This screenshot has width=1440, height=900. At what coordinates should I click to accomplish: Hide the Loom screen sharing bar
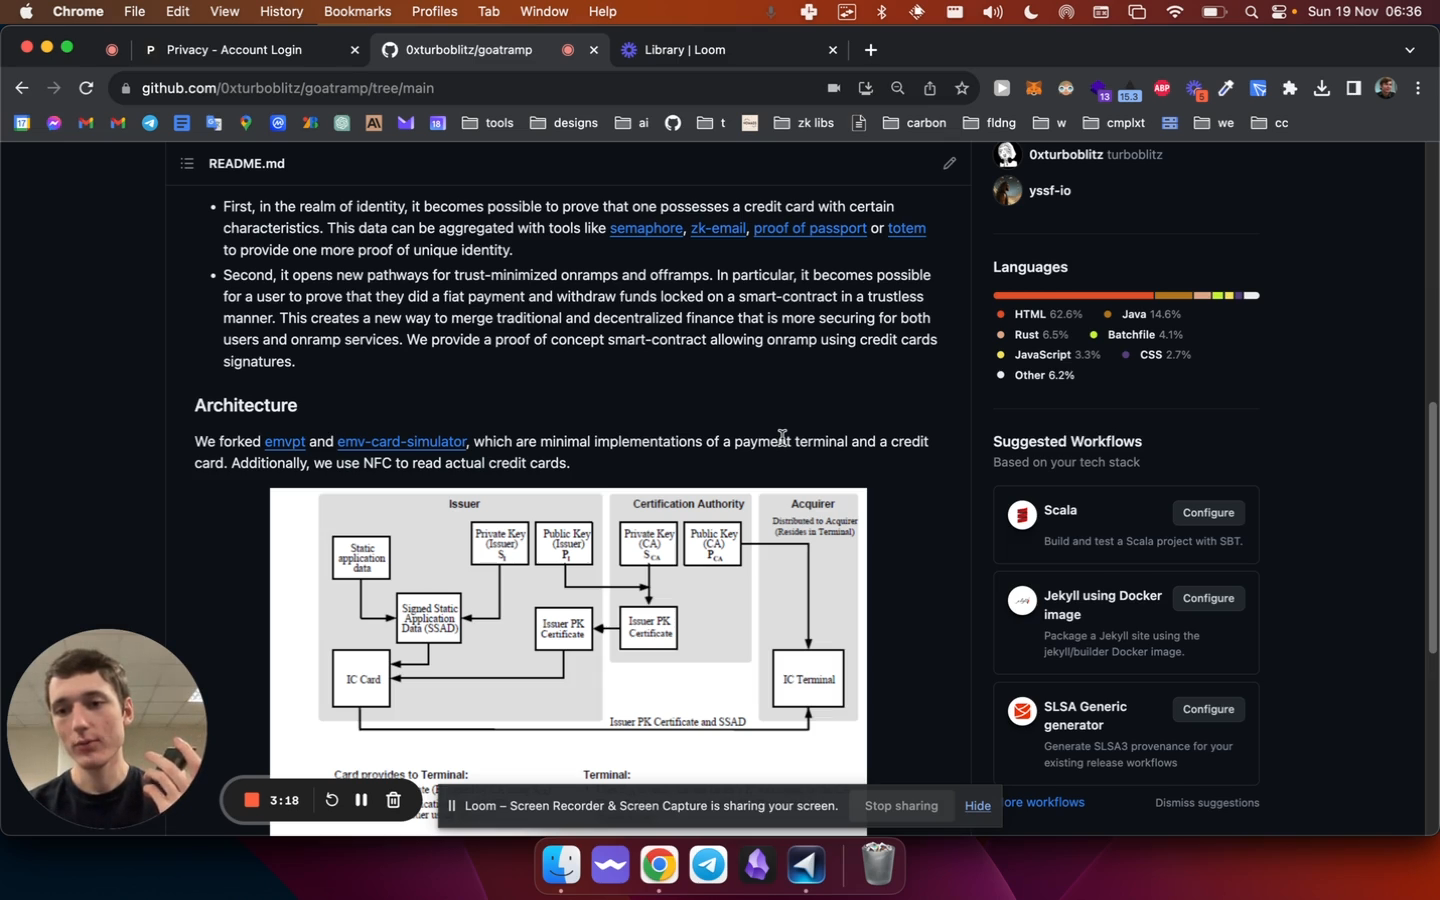tap(978, 806)
